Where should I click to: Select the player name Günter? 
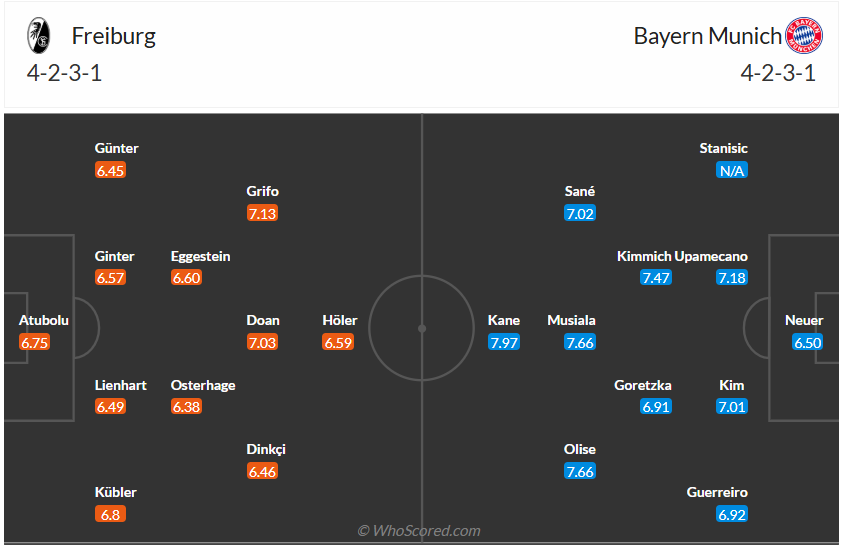pos(117,148)
